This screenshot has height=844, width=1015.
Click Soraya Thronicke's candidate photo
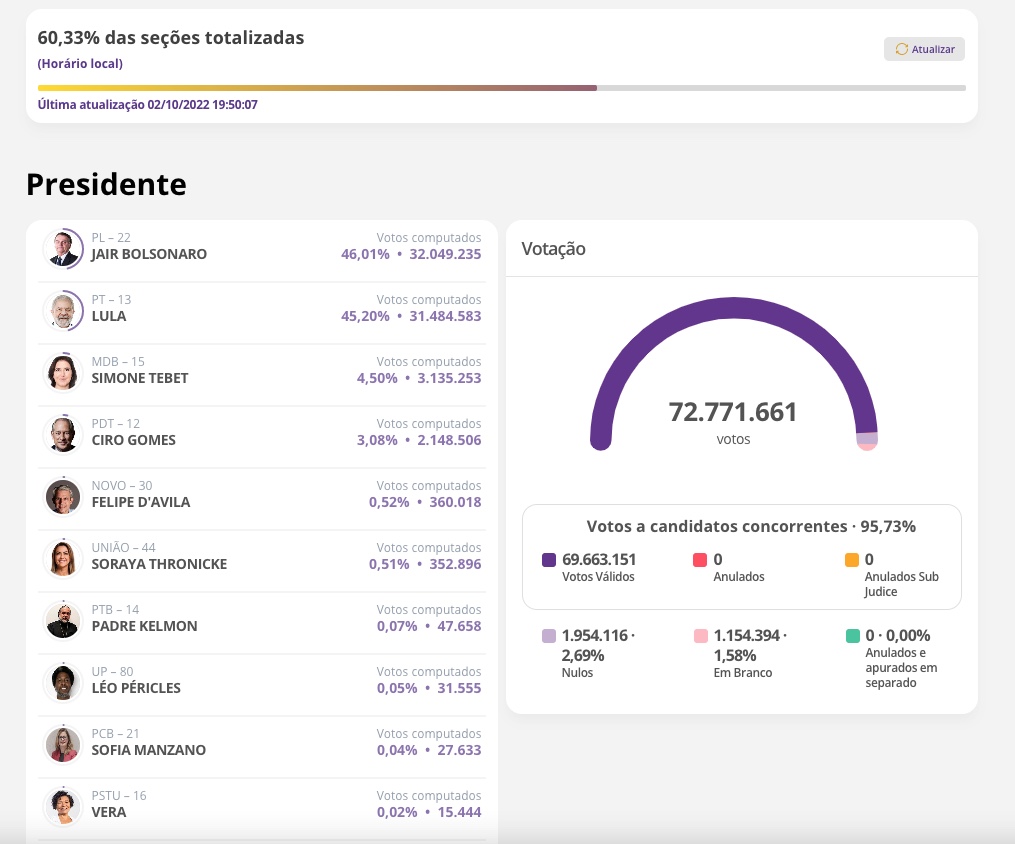[x=62, y=557]
